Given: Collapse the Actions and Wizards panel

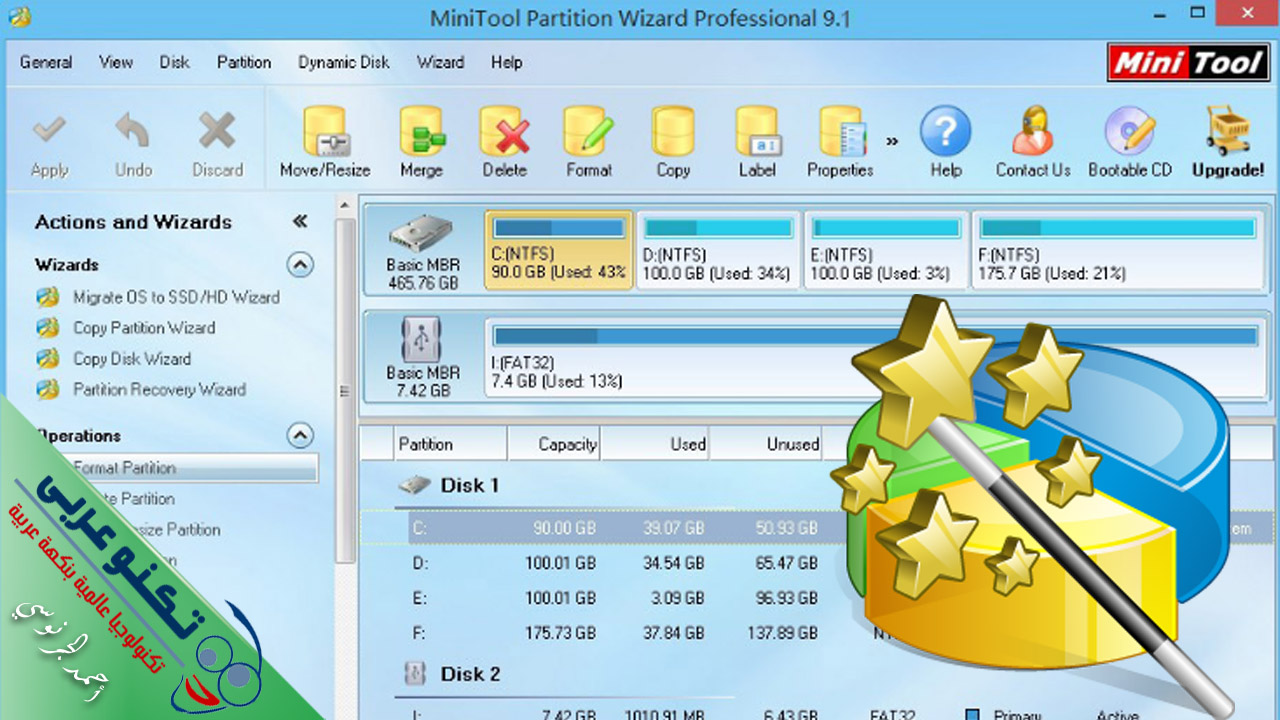Looking at the screenshot, I should [299, 222].
